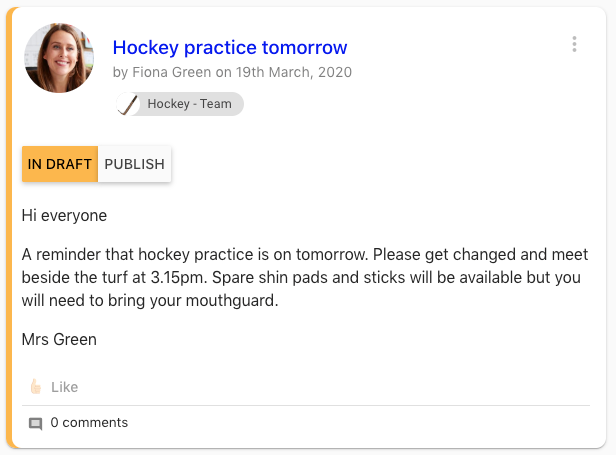Open the "0 comments" section
Viewport: 616px width, 455px height.
[x=89, y=423]
